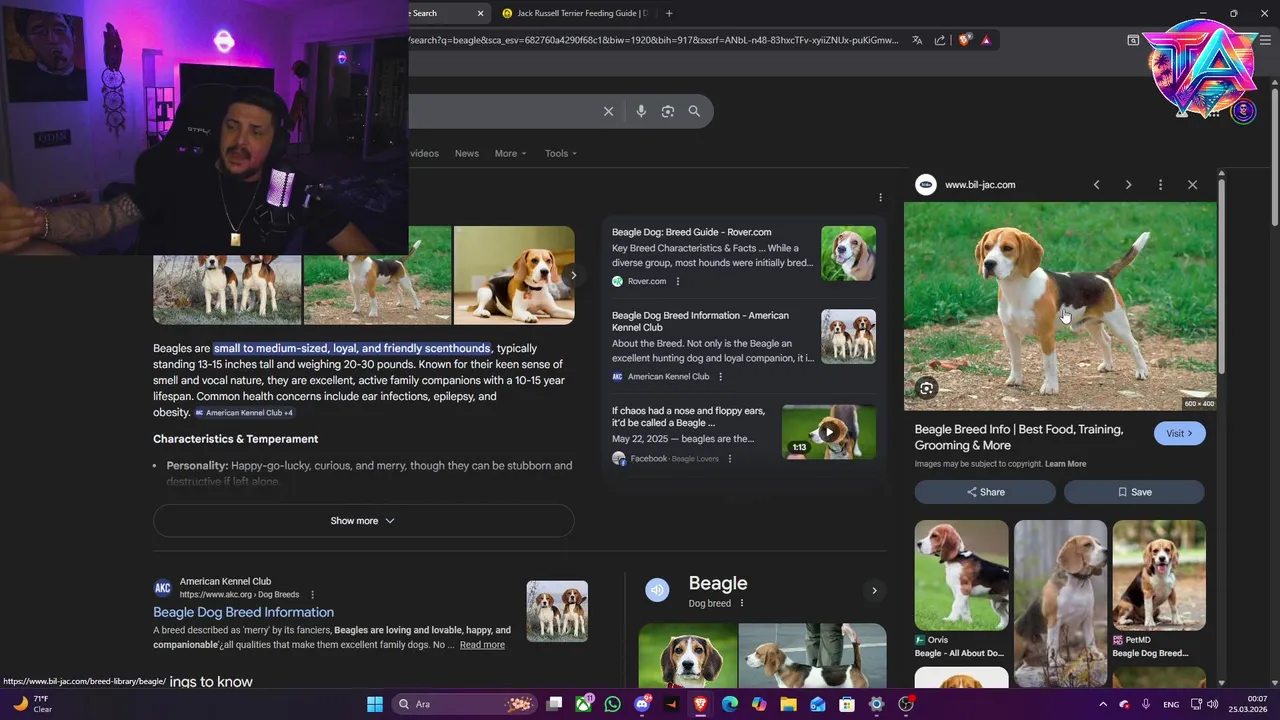Open Brave Shields lion icon
This screenshot has width=1280, height=720.
(x=964, y=40)
